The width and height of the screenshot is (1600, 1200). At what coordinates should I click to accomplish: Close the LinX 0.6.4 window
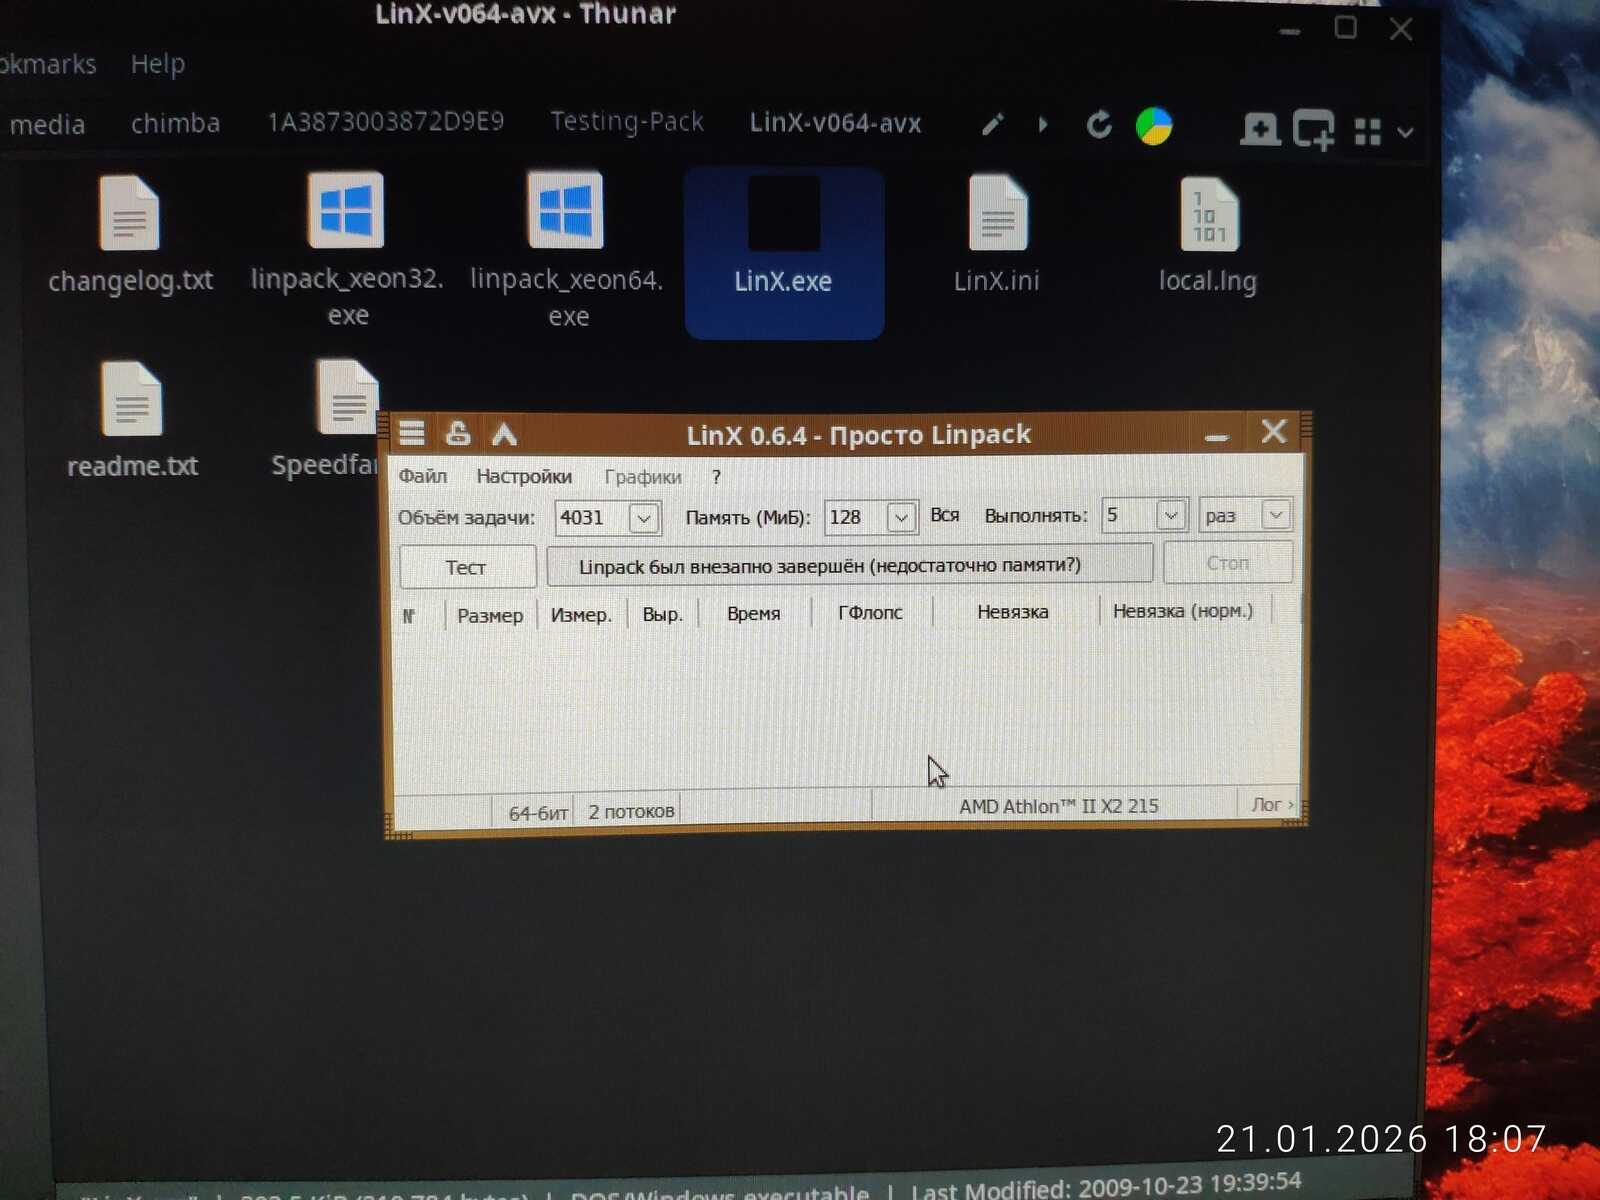tap(1274, 431)
